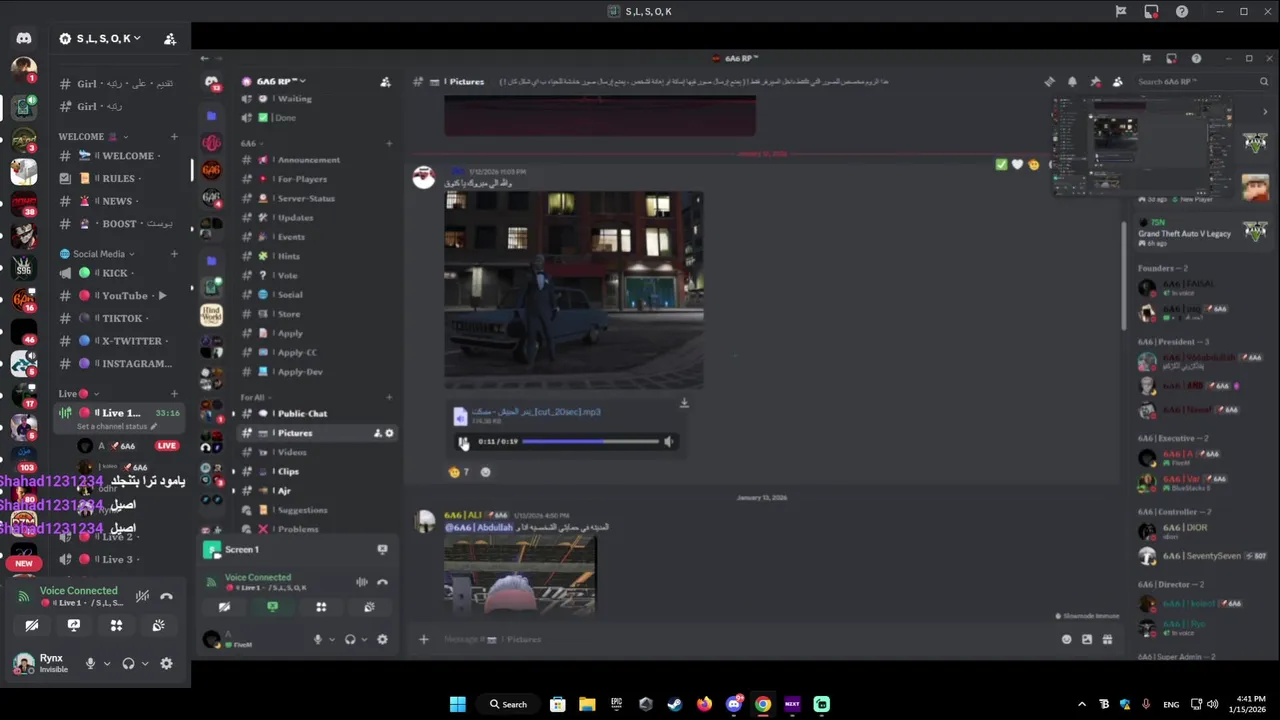Open Discord home from the server sidebar
The width and height of the screenshot is (1280, 720).
[24, 38]
